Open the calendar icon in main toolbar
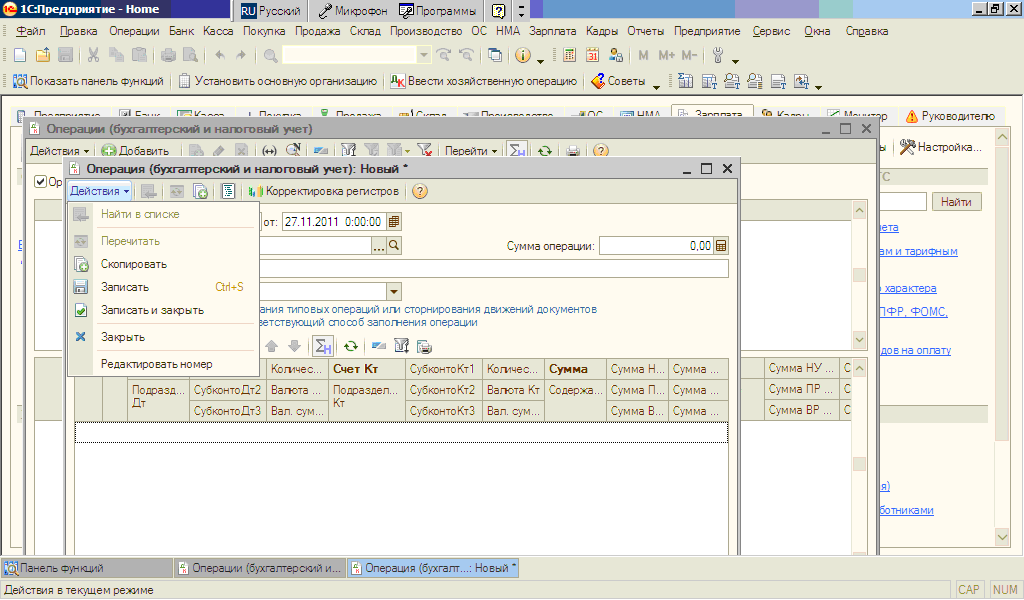1024x600 pixels. (x=592, y=55)
